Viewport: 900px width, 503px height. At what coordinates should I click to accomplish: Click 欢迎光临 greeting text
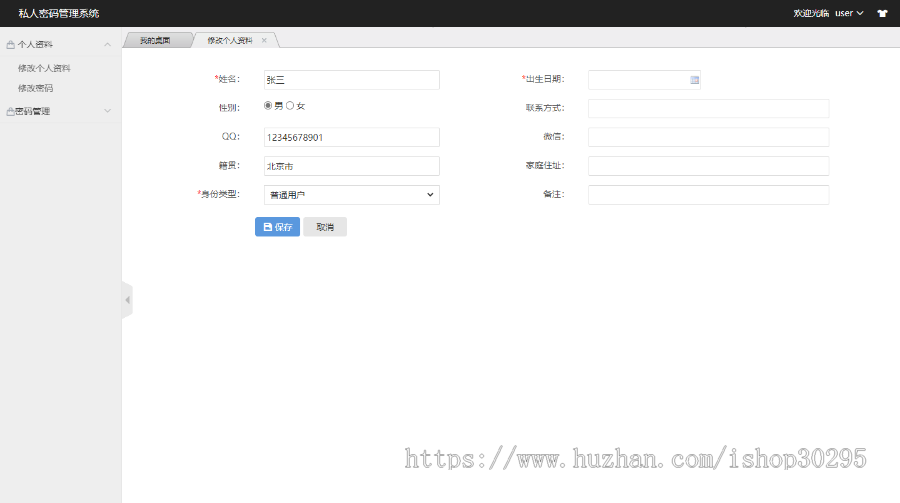click(811, 13)
